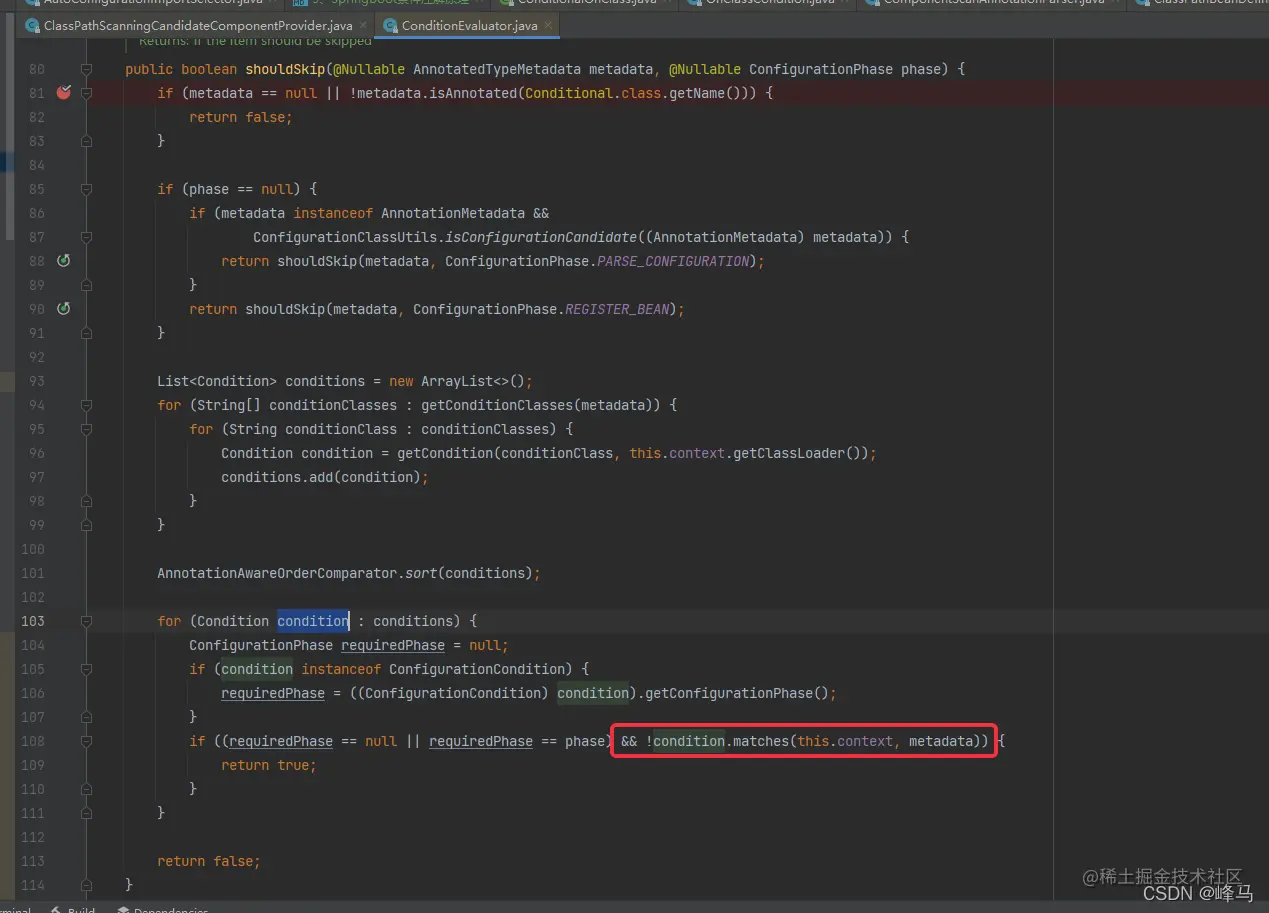The image size is (1269, 913).
Task: Click fold end marker at line 110
Action: (86, 789)
